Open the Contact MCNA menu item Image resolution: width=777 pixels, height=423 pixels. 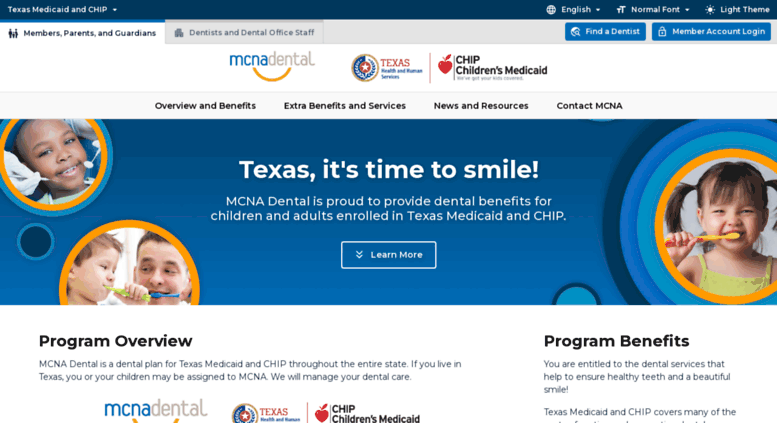(589, 106)
